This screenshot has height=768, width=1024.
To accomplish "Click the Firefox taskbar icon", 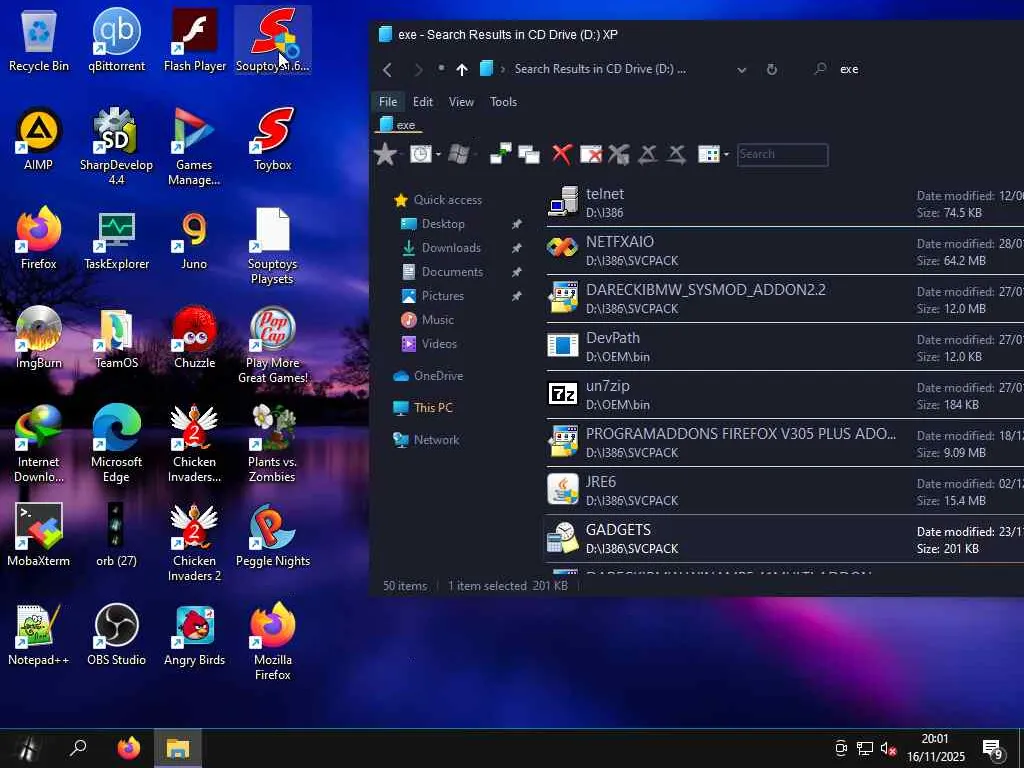I will click(x=129, y=748).
